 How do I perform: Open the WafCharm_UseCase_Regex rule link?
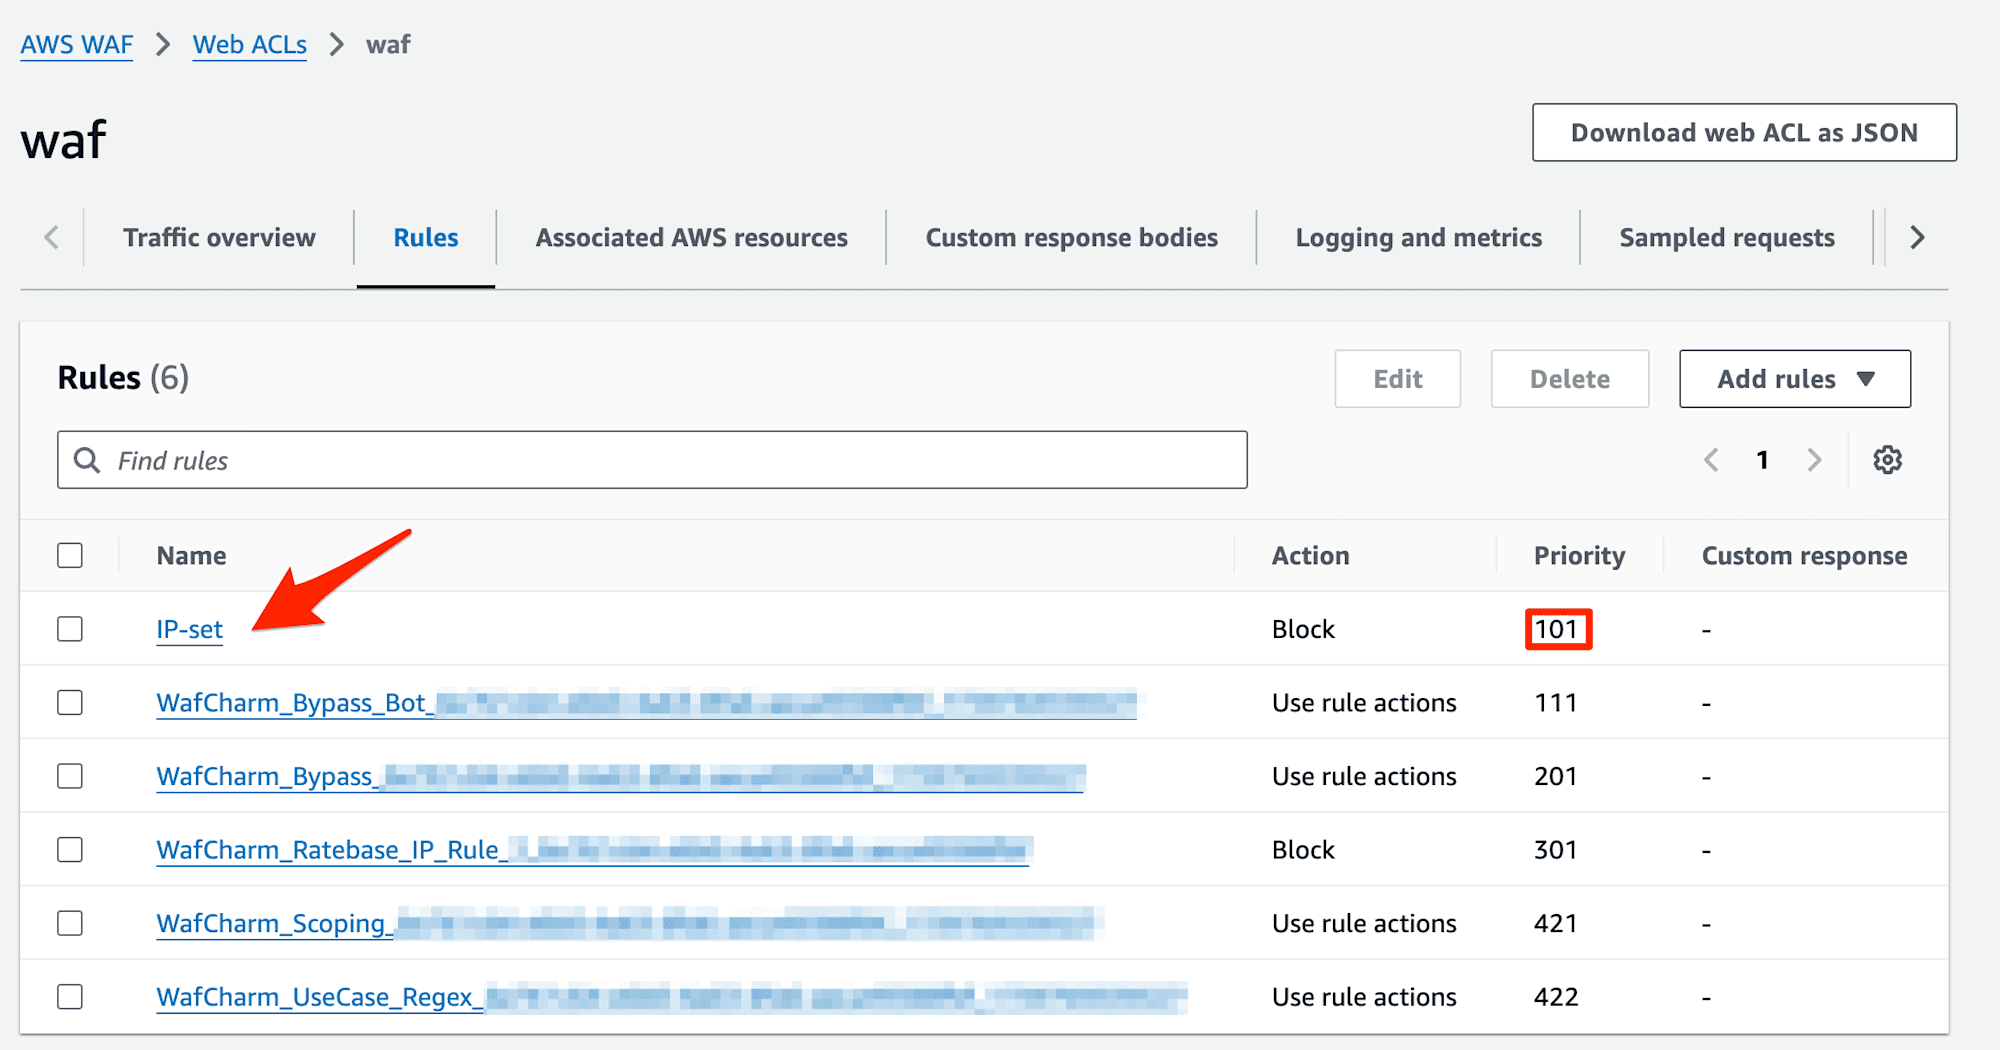coord(670,997)
